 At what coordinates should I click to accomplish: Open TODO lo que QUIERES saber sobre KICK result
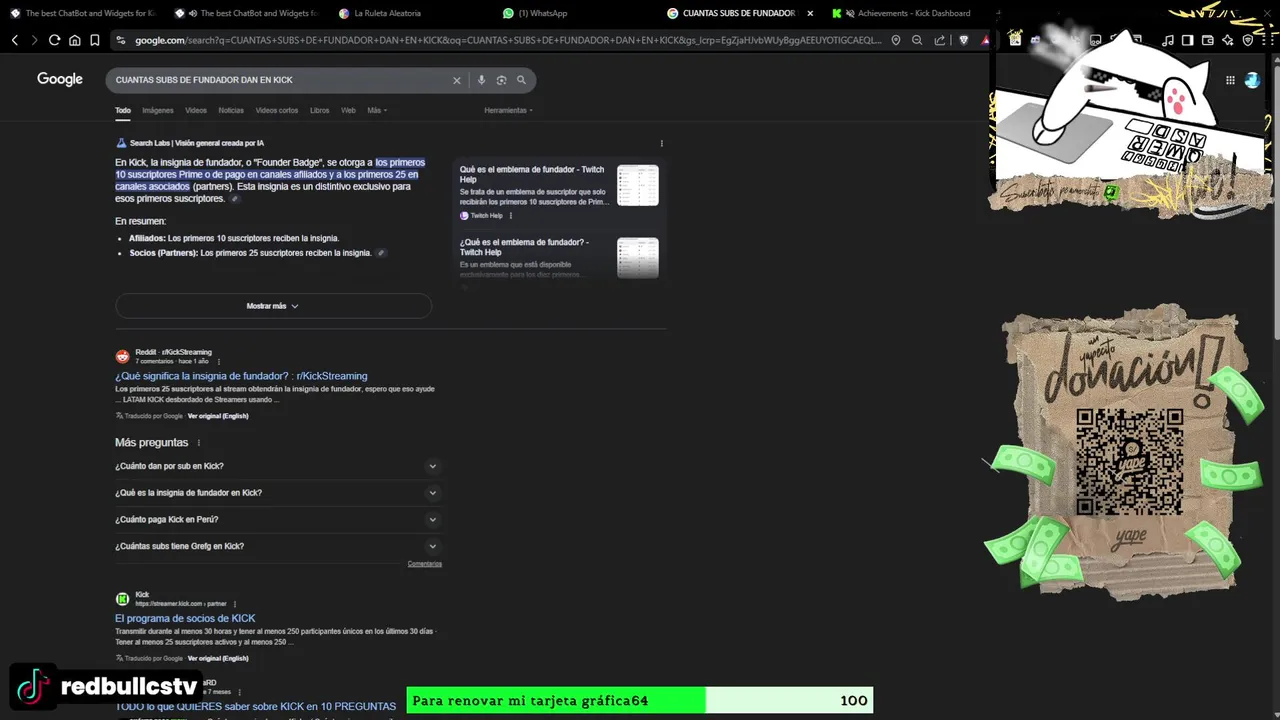255,706
